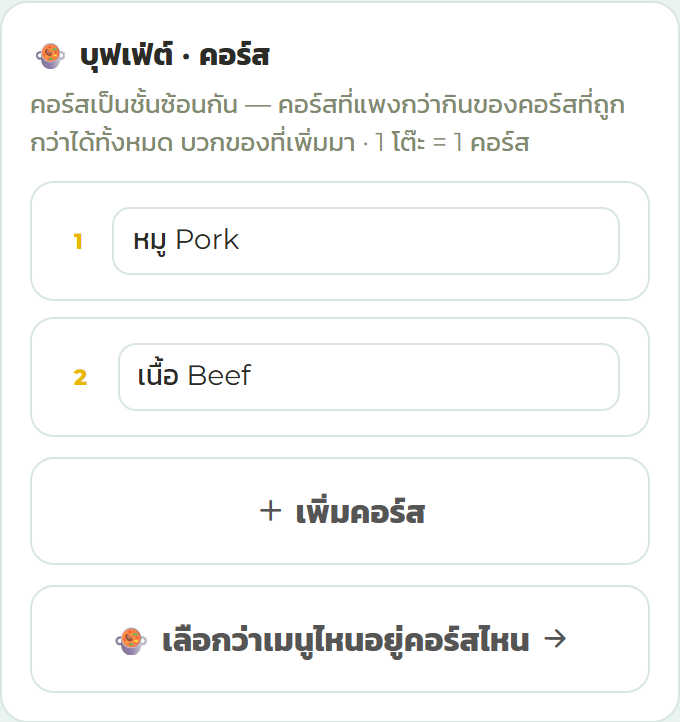The image size is (680, 722).
Task: Click the pot icon in เลือกว่าเมนูไหนอยู่คอร์สไหน button
Action: [x=131, y=640]
